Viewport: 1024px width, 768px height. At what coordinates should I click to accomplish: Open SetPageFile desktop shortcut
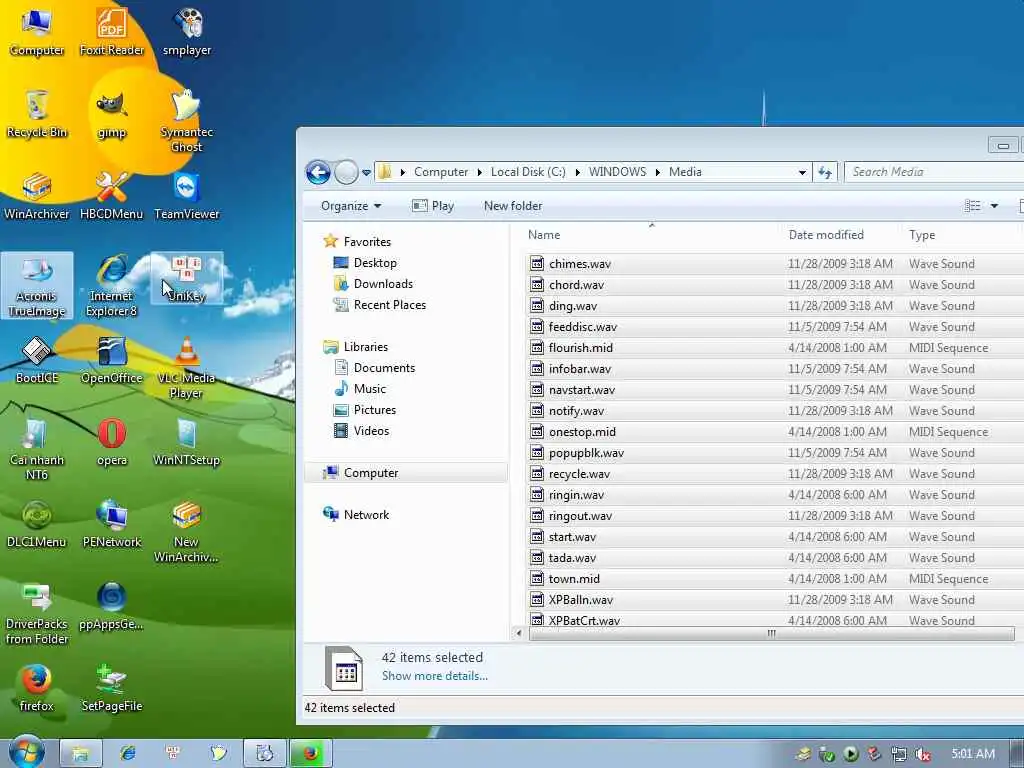[x=112, y=688]
